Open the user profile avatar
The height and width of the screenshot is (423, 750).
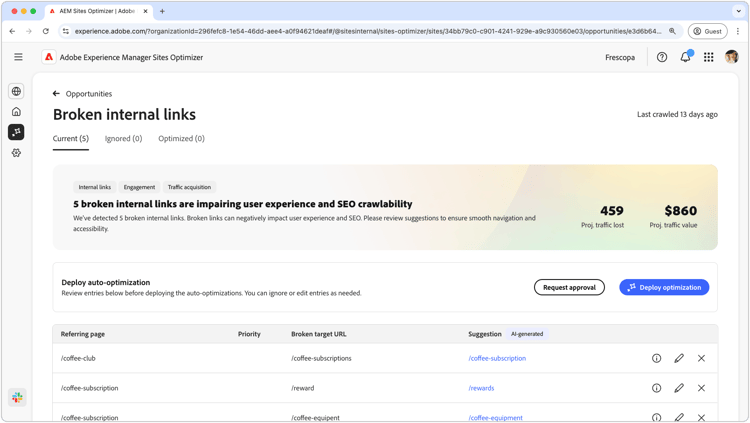(731, 57)
